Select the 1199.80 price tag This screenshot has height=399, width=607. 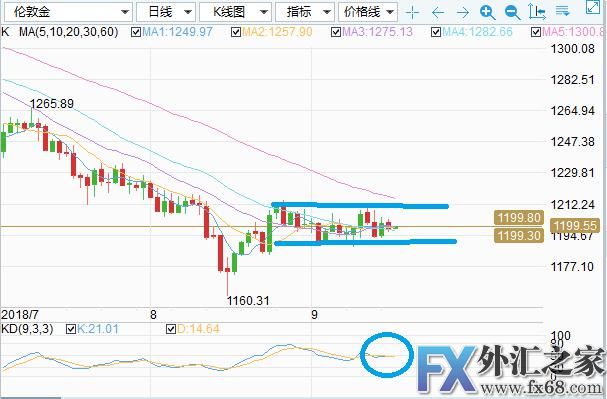coord(519,218)
